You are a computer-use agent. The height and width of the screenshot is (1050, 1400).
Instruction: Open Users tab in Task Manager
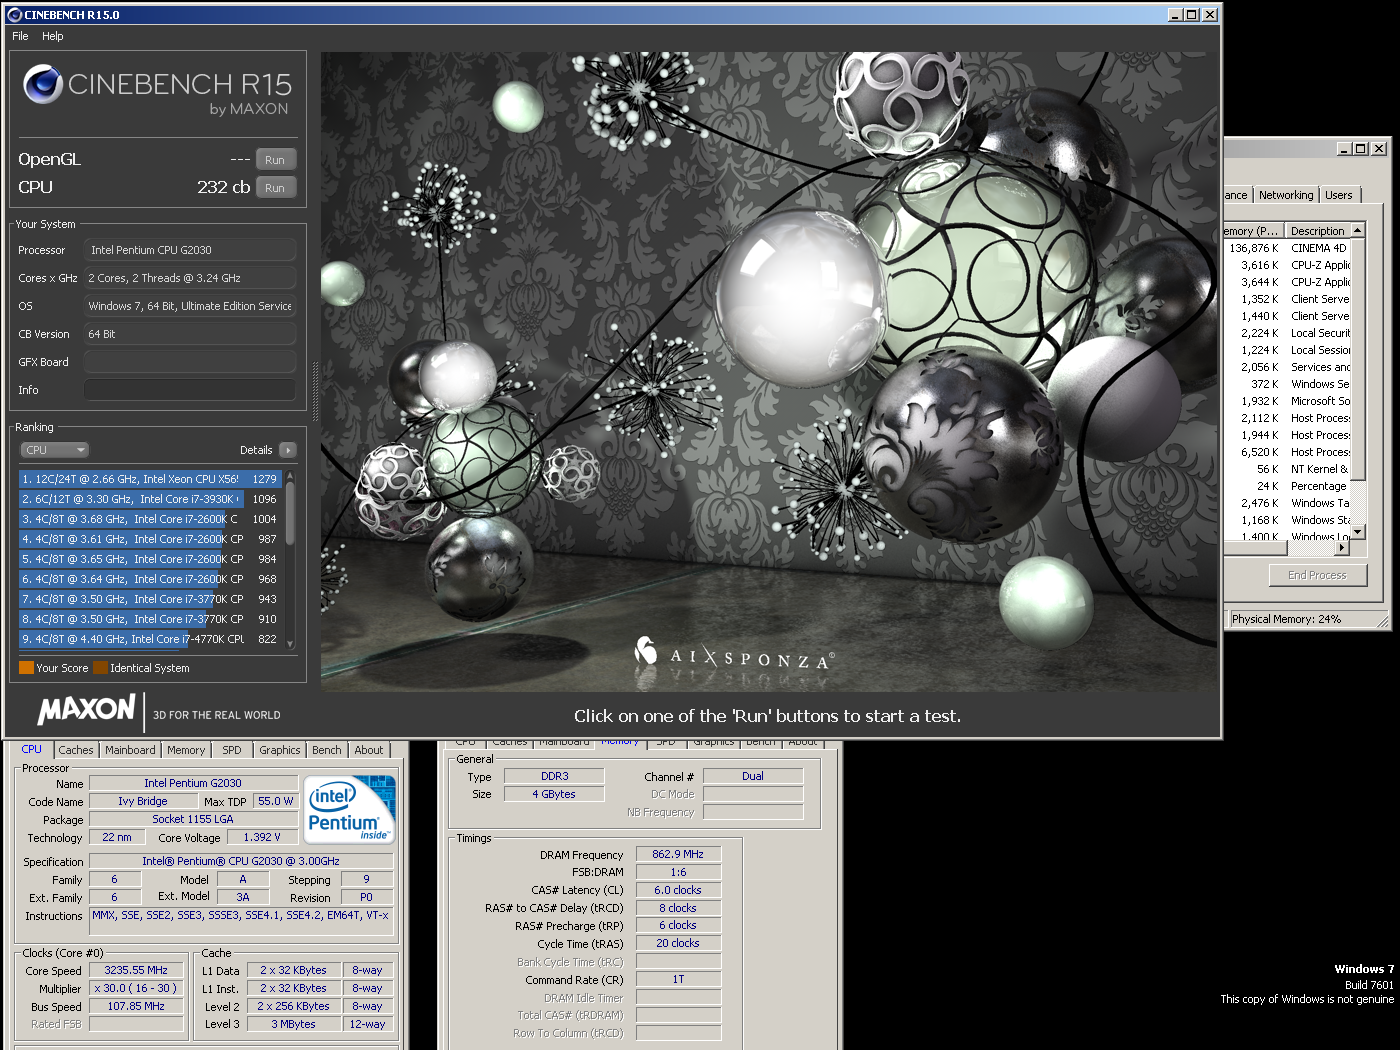coord(1339,195)
